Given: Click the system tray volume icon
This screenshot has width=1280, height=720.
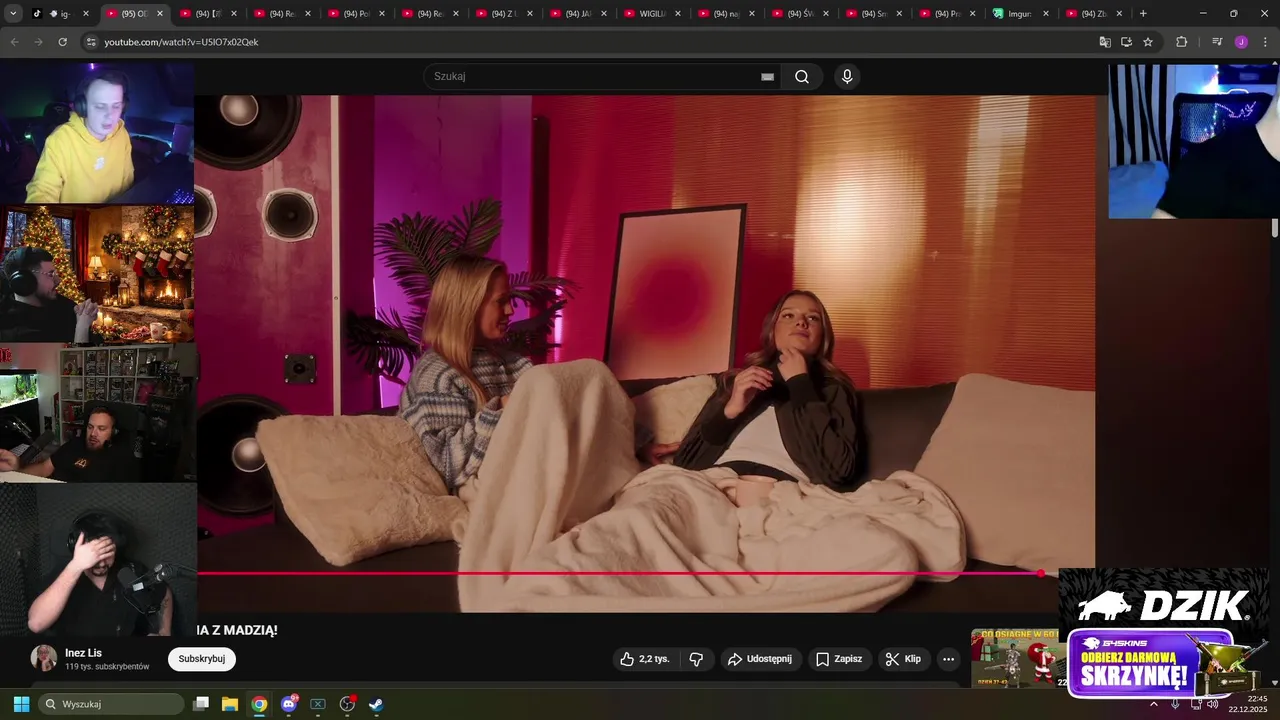Looking at the screenshot, I should tap(1212, 704).
